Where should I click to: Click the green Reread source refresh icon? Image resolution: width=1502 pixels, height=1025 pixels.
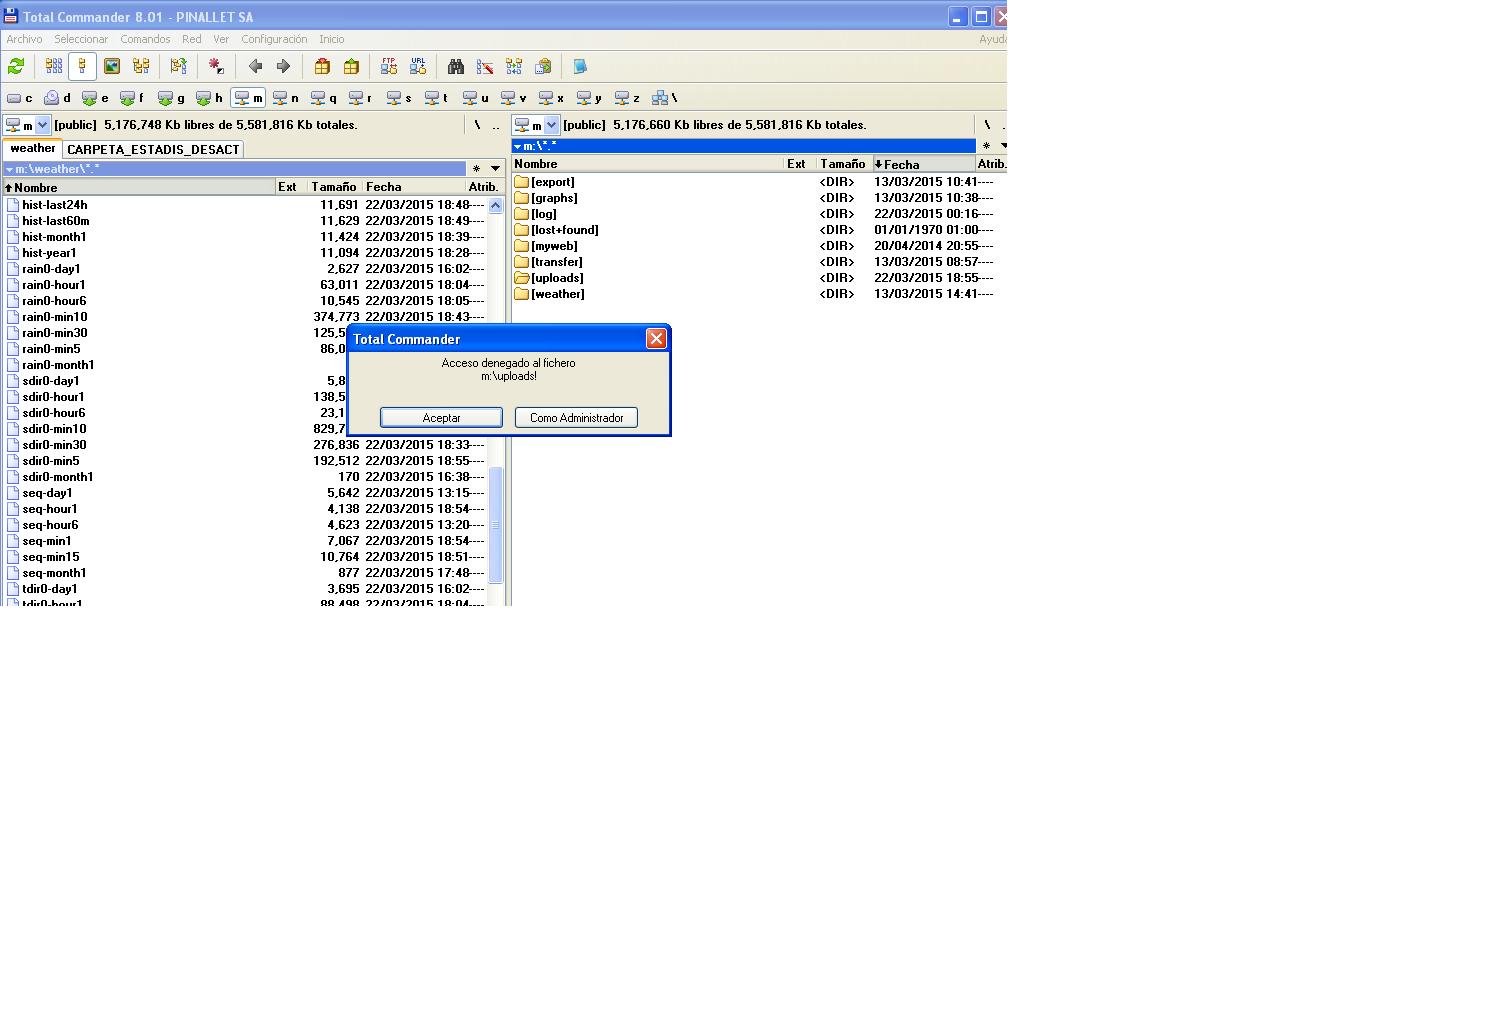pos(16,67)
